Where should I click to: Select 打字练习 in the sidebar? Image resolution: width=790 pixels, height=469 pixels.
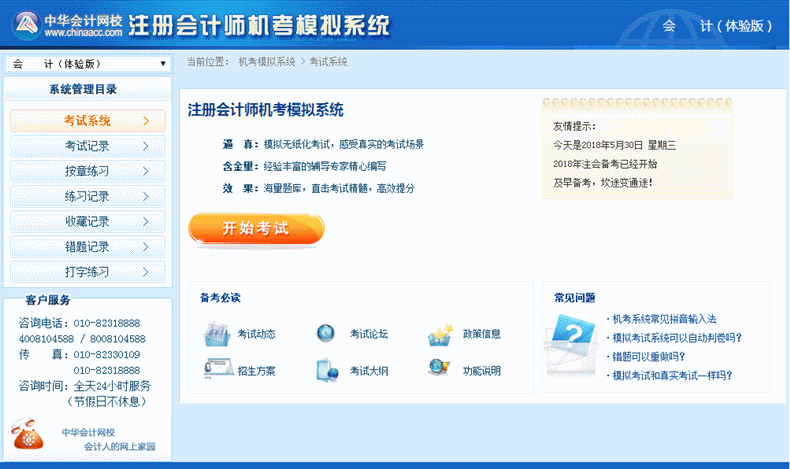(x=87, y=271)
